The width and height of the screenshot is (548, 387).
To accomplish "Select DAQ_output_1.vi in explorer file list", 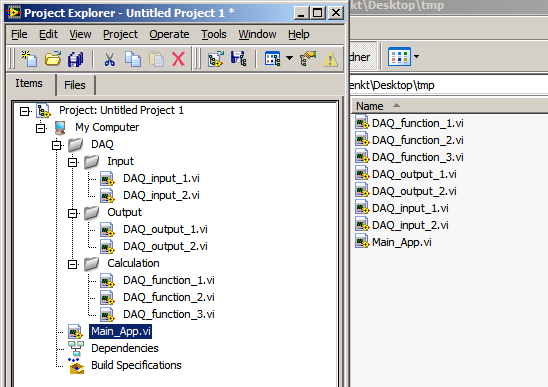I will [414, 174].
